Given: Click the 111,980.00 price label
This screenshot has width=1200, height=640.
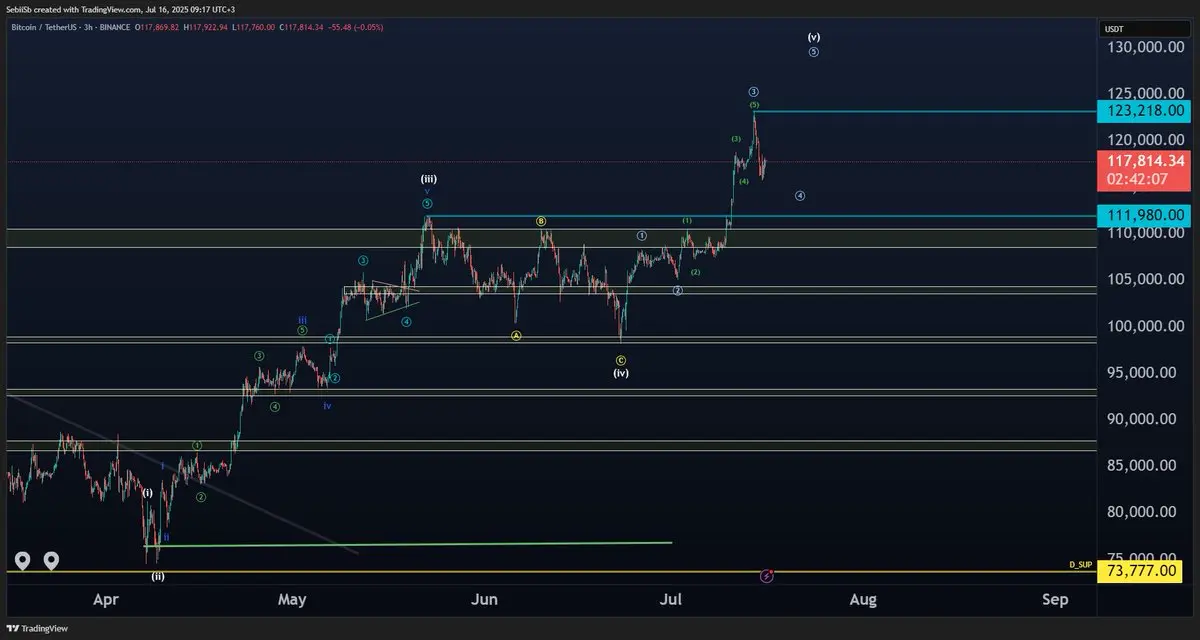Looking at the screenshot, I should (x=1144, y=215).
